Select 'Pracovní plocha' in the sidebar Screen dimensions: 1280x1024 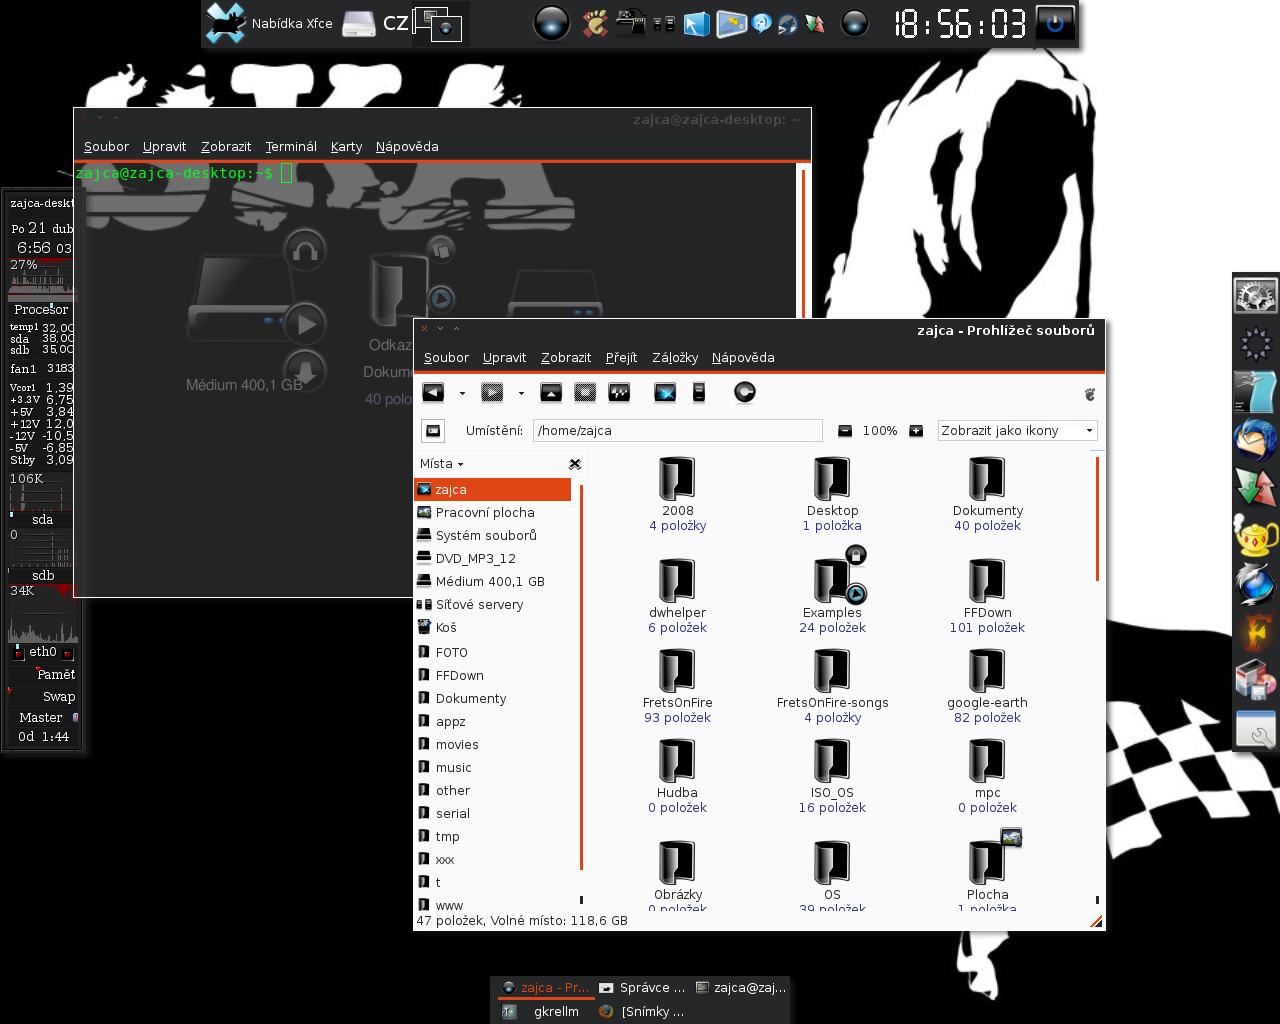pos(493,513)
